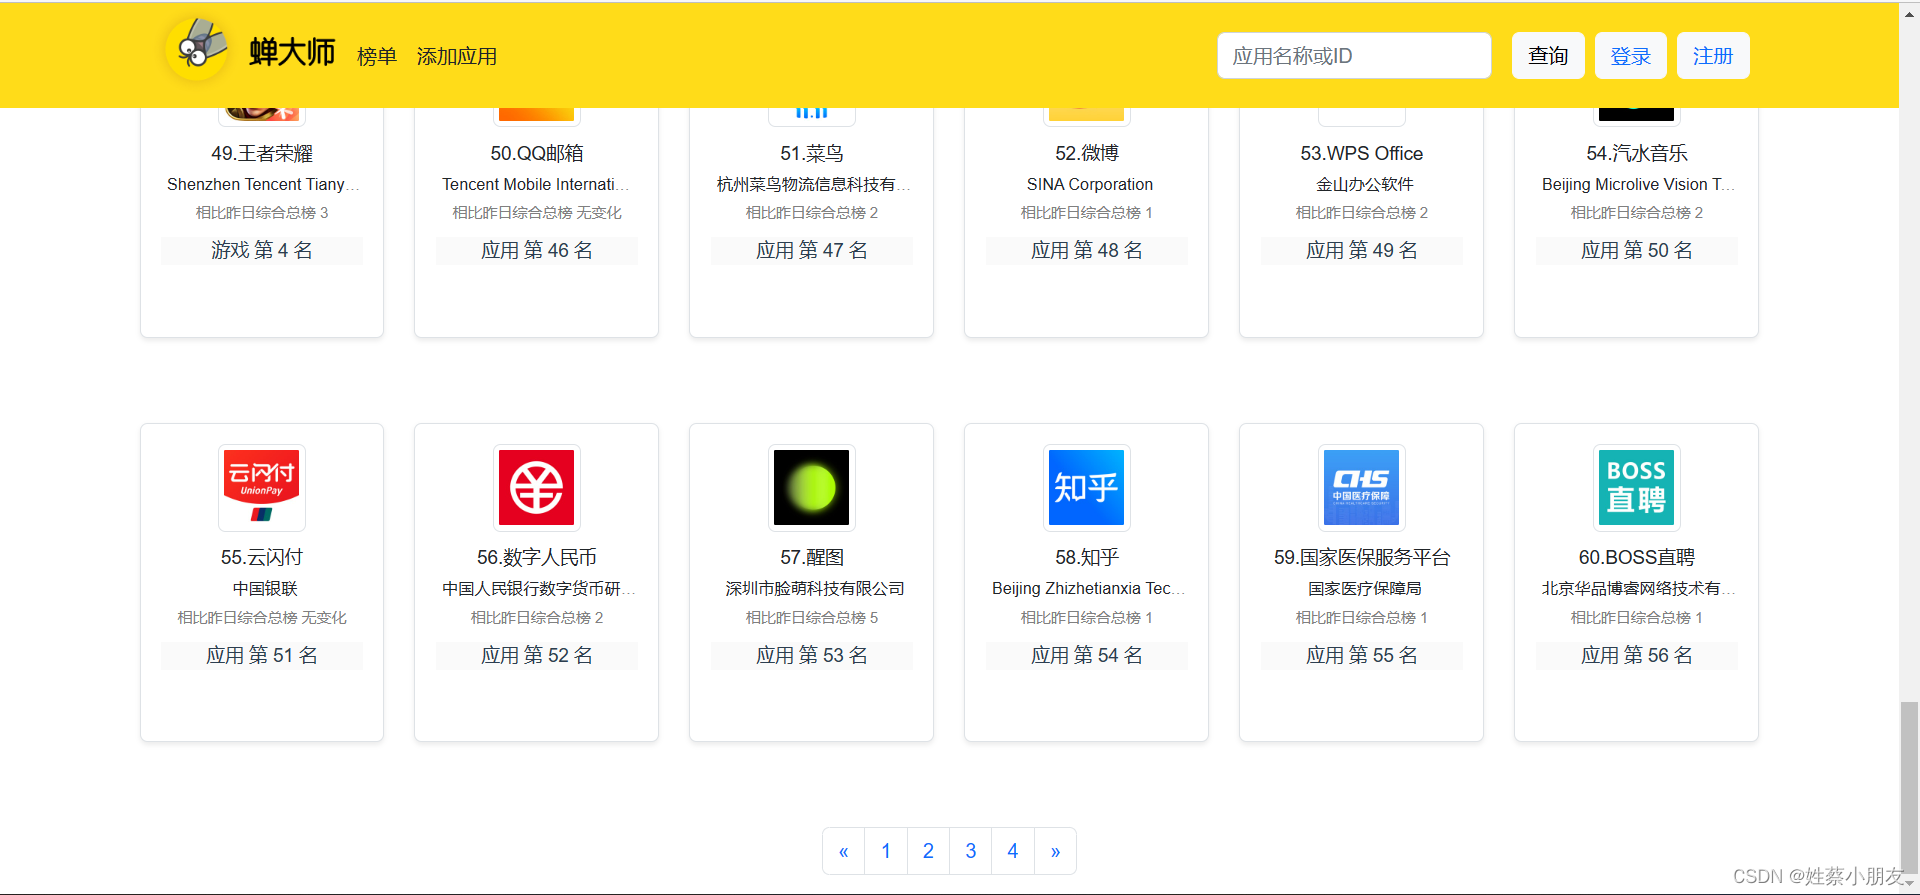Go to pagination page 4
Image resolution: width=1920 pixels, height=895 pixels.
(1013, 851)
